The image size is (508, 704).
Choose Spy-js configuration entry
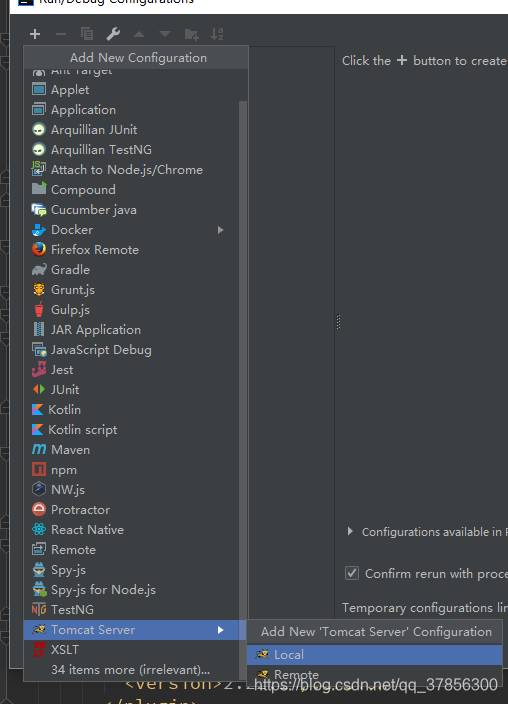click(x=135, y=570)
